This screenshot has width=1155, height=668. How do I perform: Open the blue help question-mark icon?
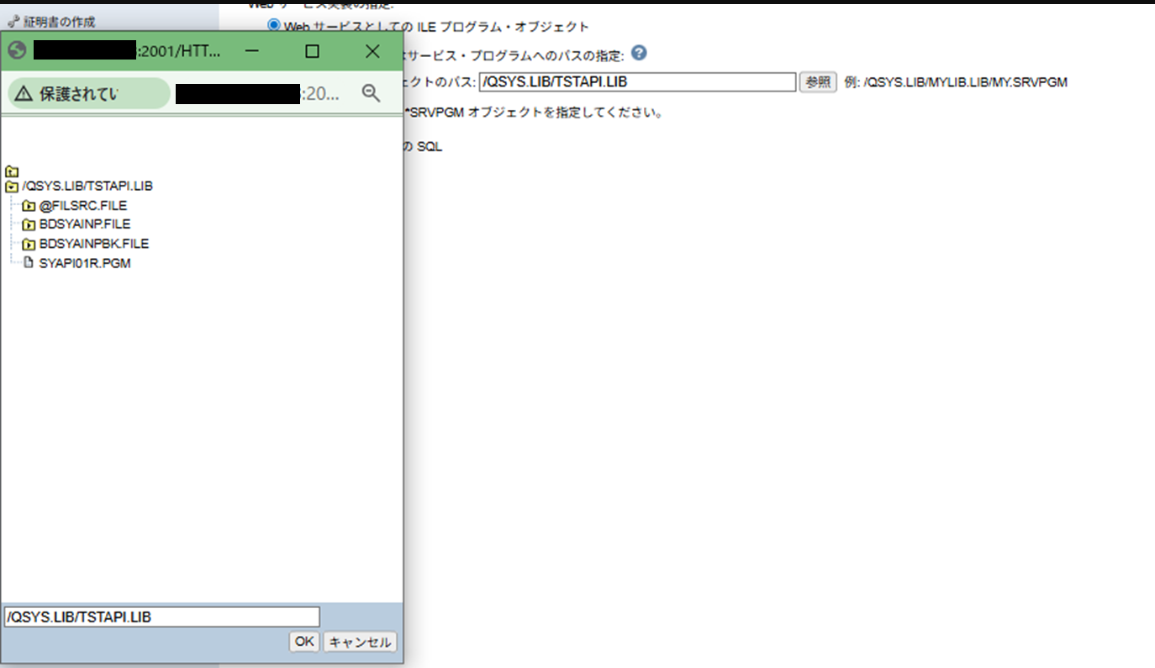pos(639,53)
